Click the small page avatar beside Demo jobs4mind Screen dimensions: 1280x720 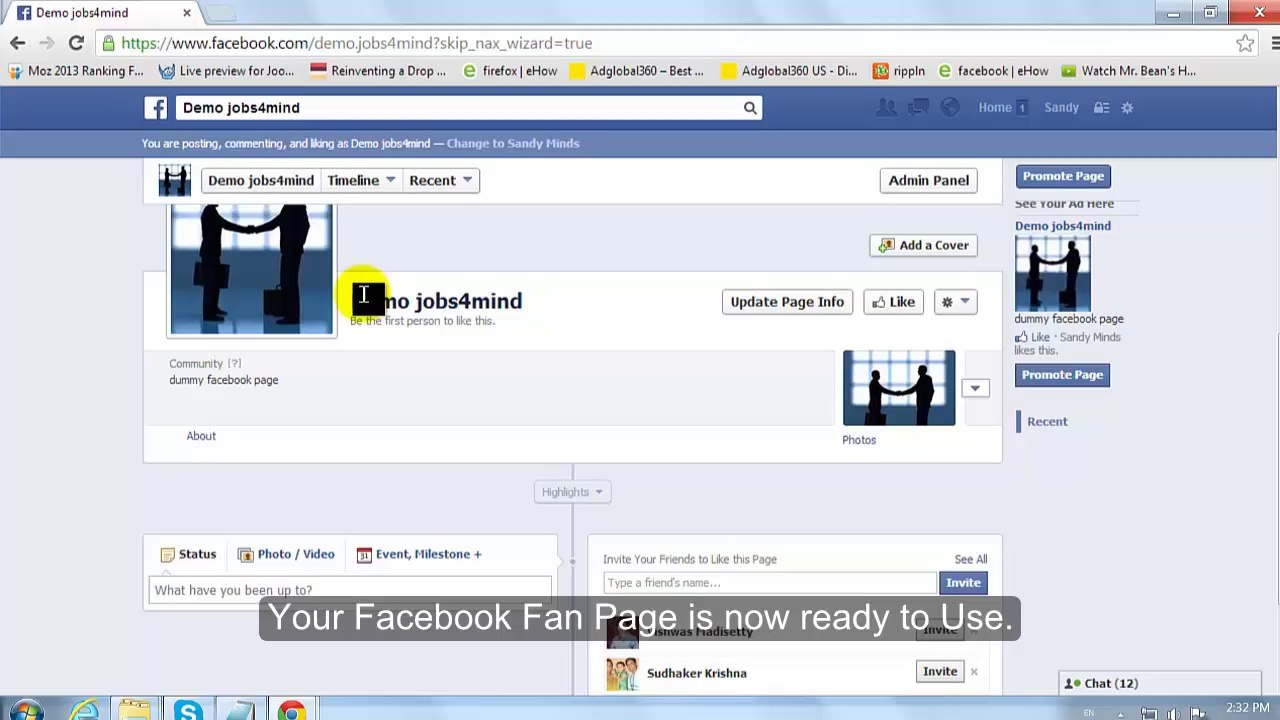click(x=174, y=180)
